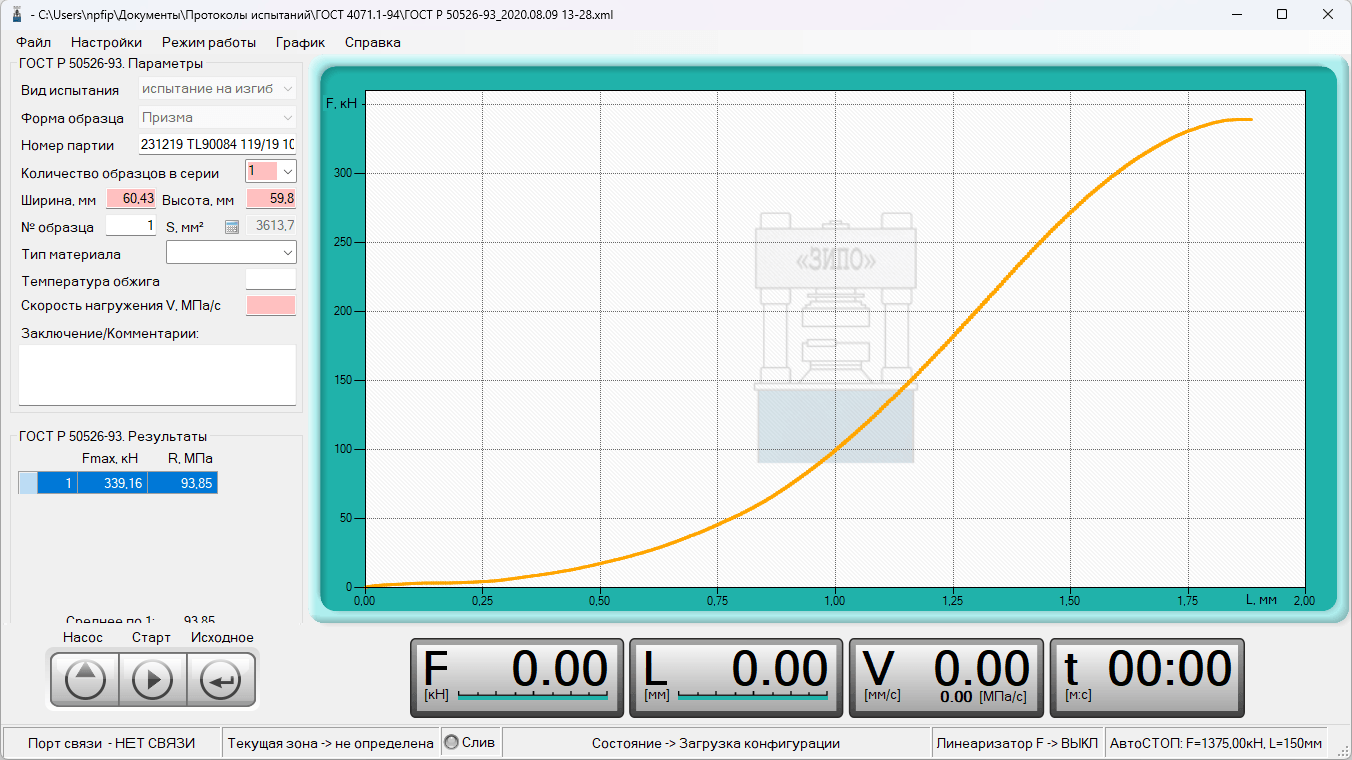The height and width of the screenshot is (760, 1352).
Task: Open the Файл menu
Action: click(34, 42)
